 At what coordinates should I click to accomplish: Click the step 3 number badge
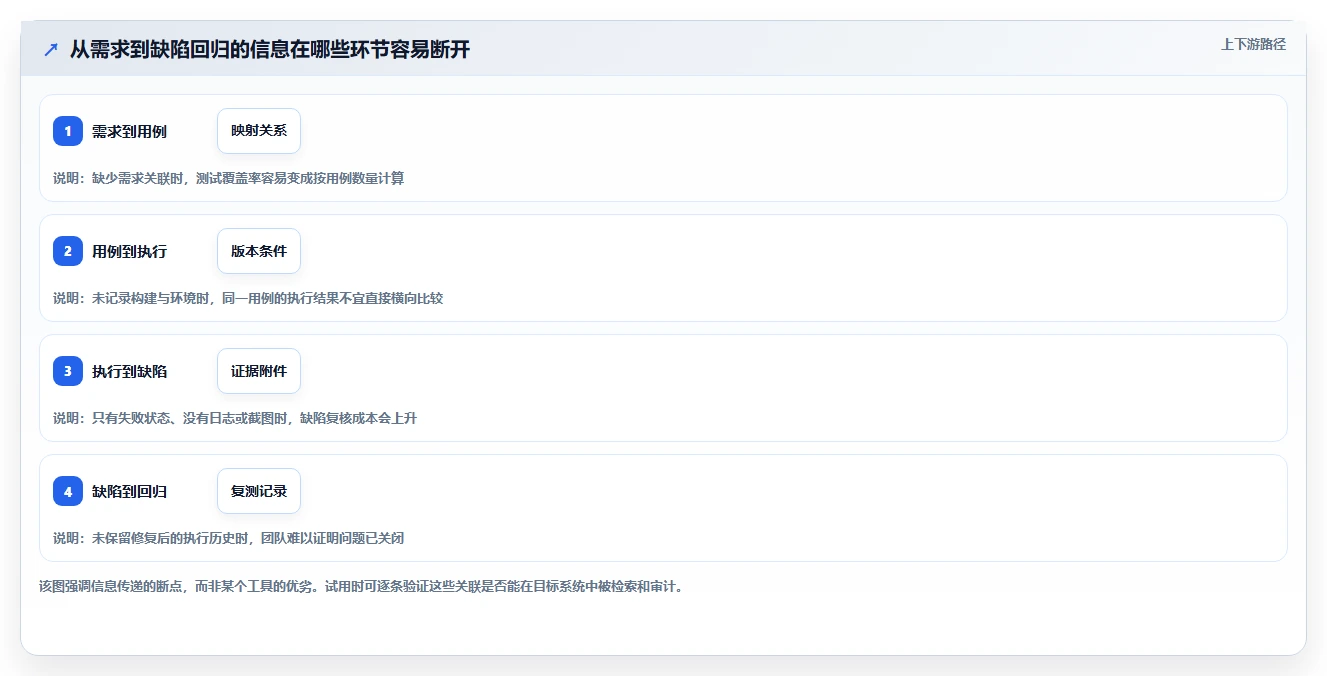[x=68, y=371]
